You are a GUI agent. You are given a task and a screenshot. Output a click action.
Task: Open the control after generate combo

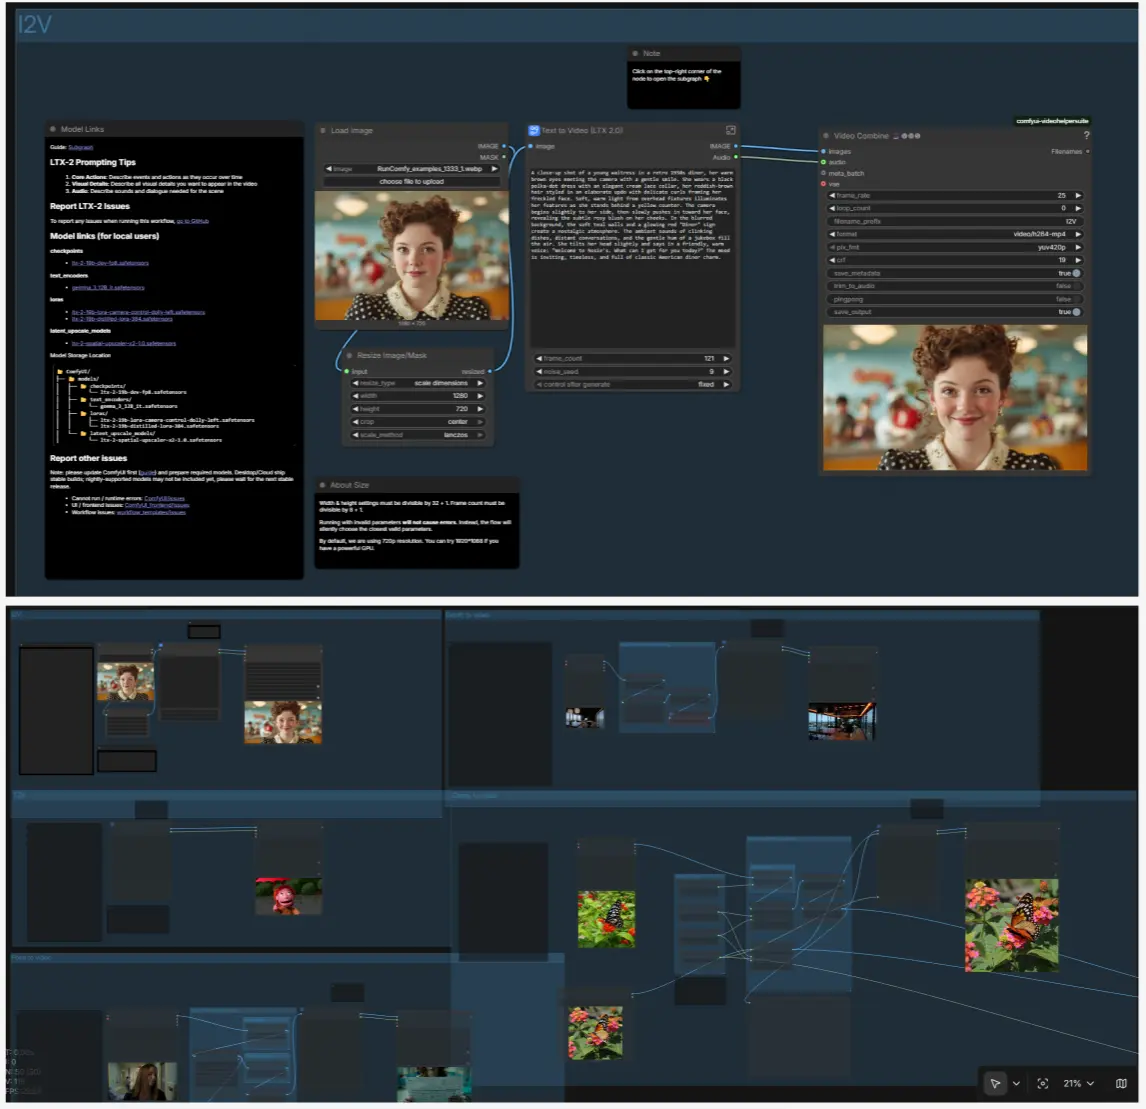click(x=632, y=385)
